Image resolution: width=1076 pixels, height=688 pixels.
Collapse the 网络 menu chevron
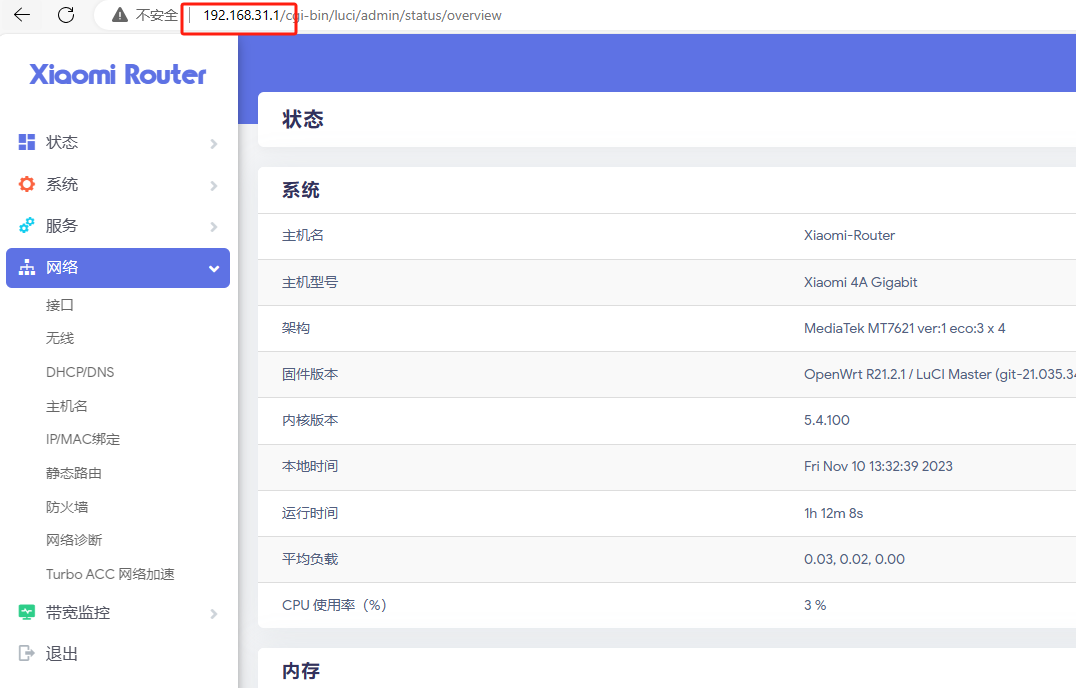pyautogui.click(x=214, y=268)
